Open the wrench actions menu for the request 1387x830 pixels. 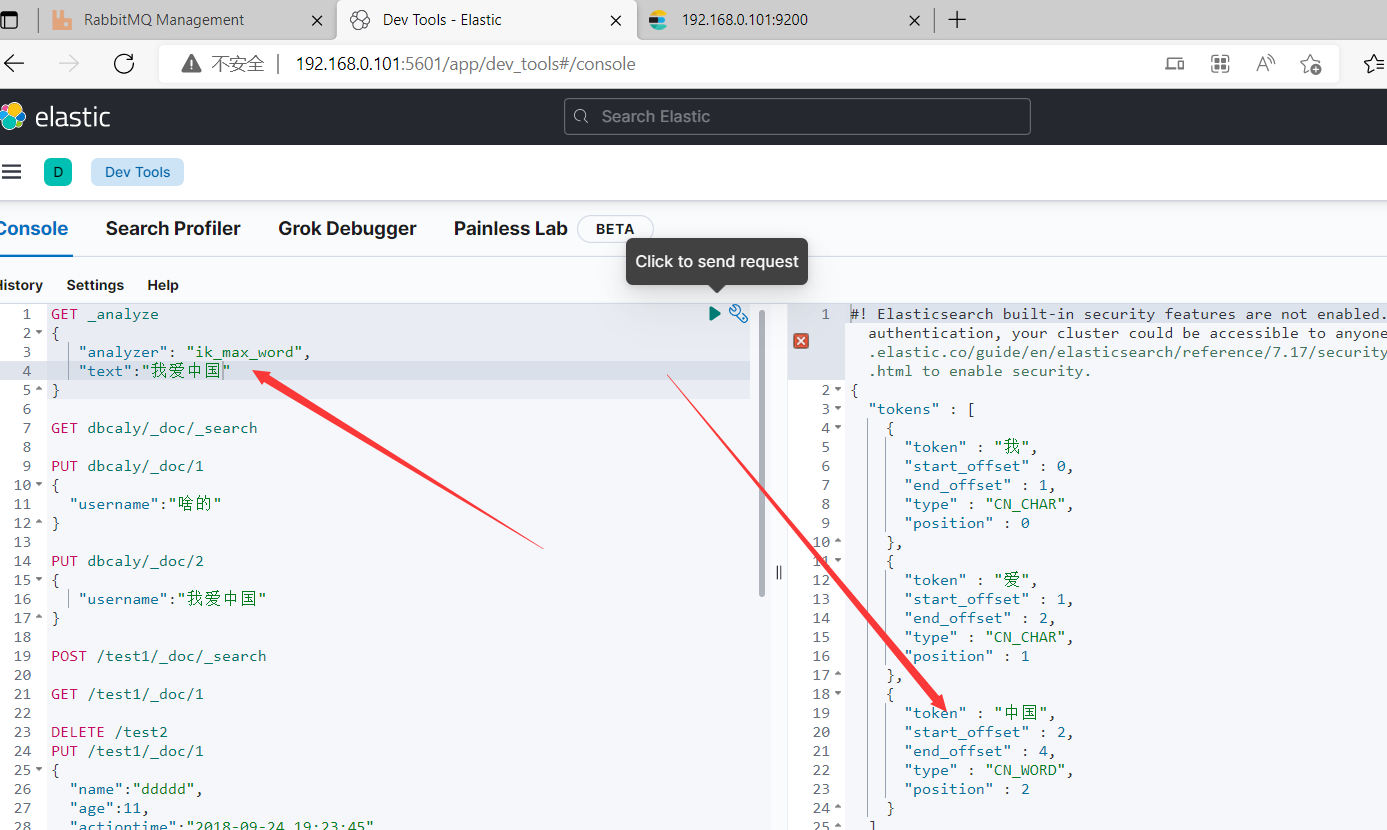(x=738, y=314)
